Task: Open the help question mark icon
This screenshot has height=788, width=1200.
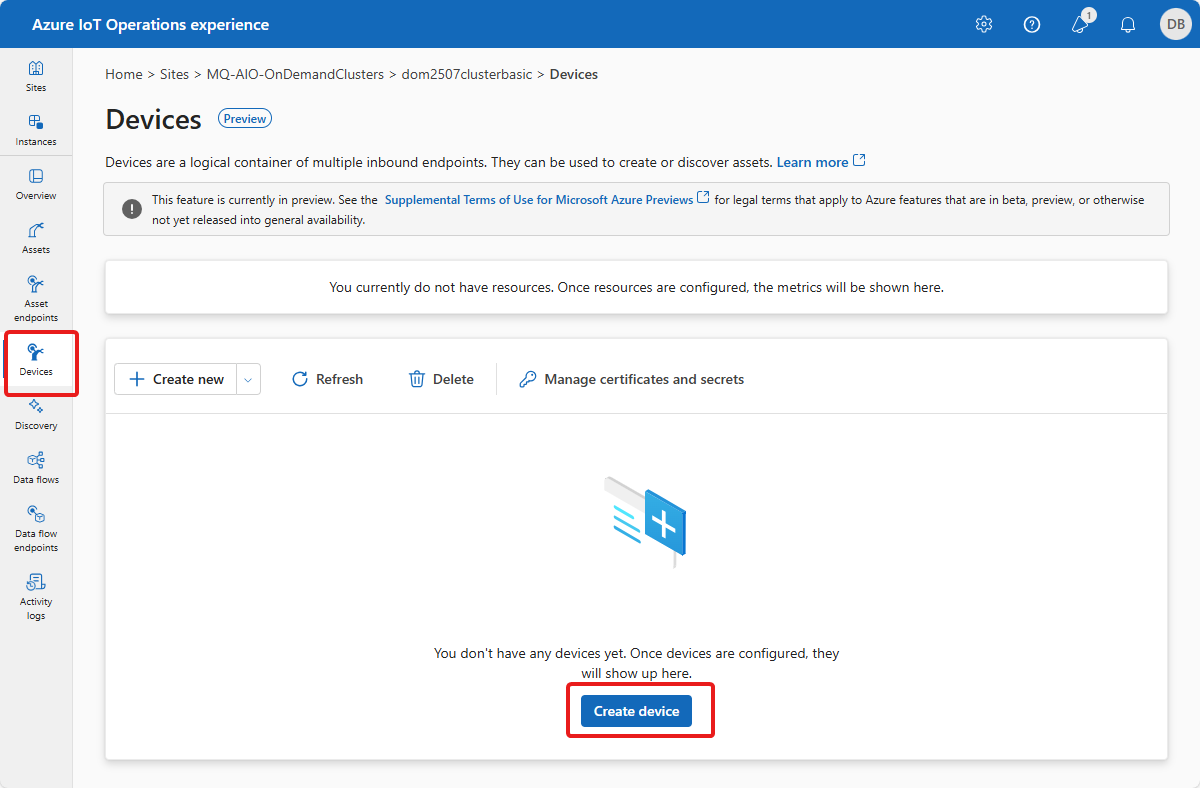Action: [1032, 24]
